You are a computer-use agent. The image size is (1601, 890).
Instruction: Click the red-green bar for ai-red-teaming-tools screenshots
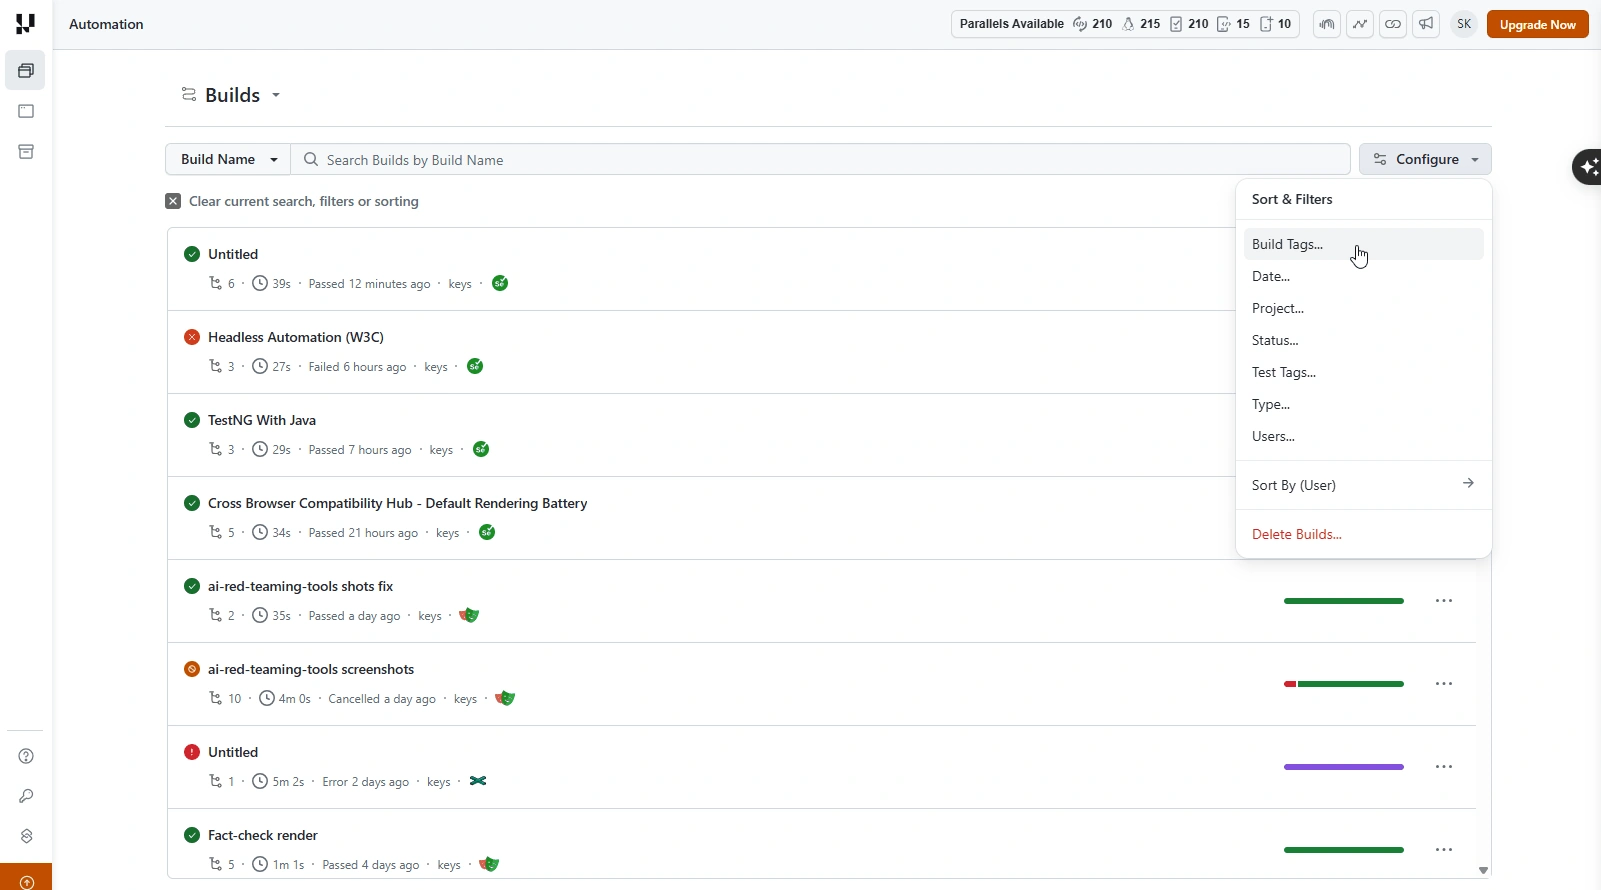[1344, 684]
